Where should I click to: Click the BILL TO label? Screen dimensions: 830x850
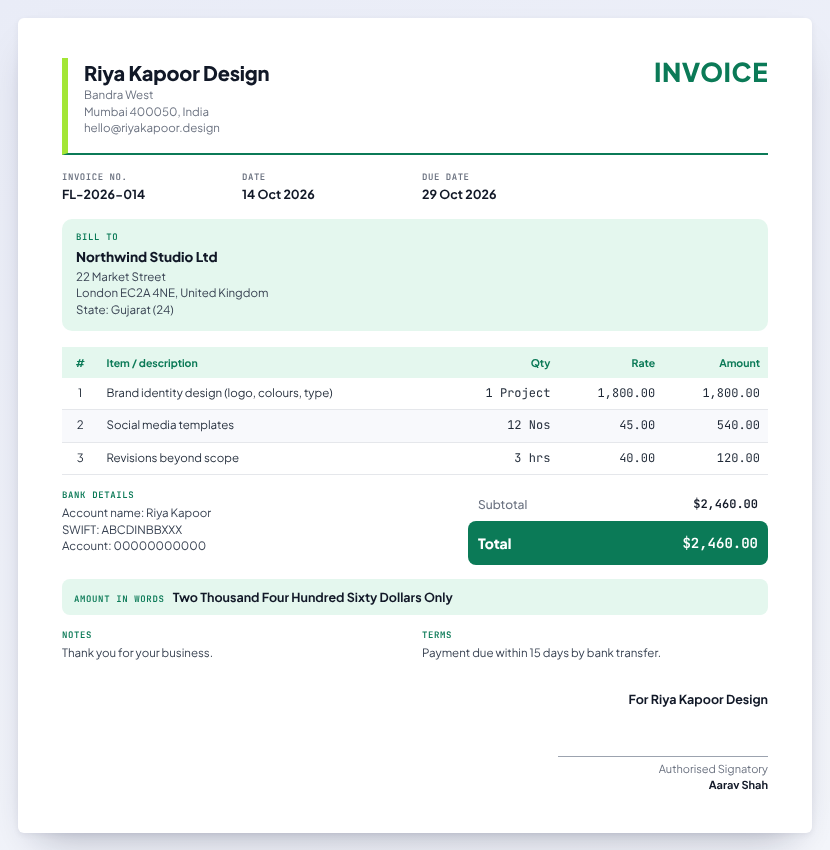[x=97, y=237]
